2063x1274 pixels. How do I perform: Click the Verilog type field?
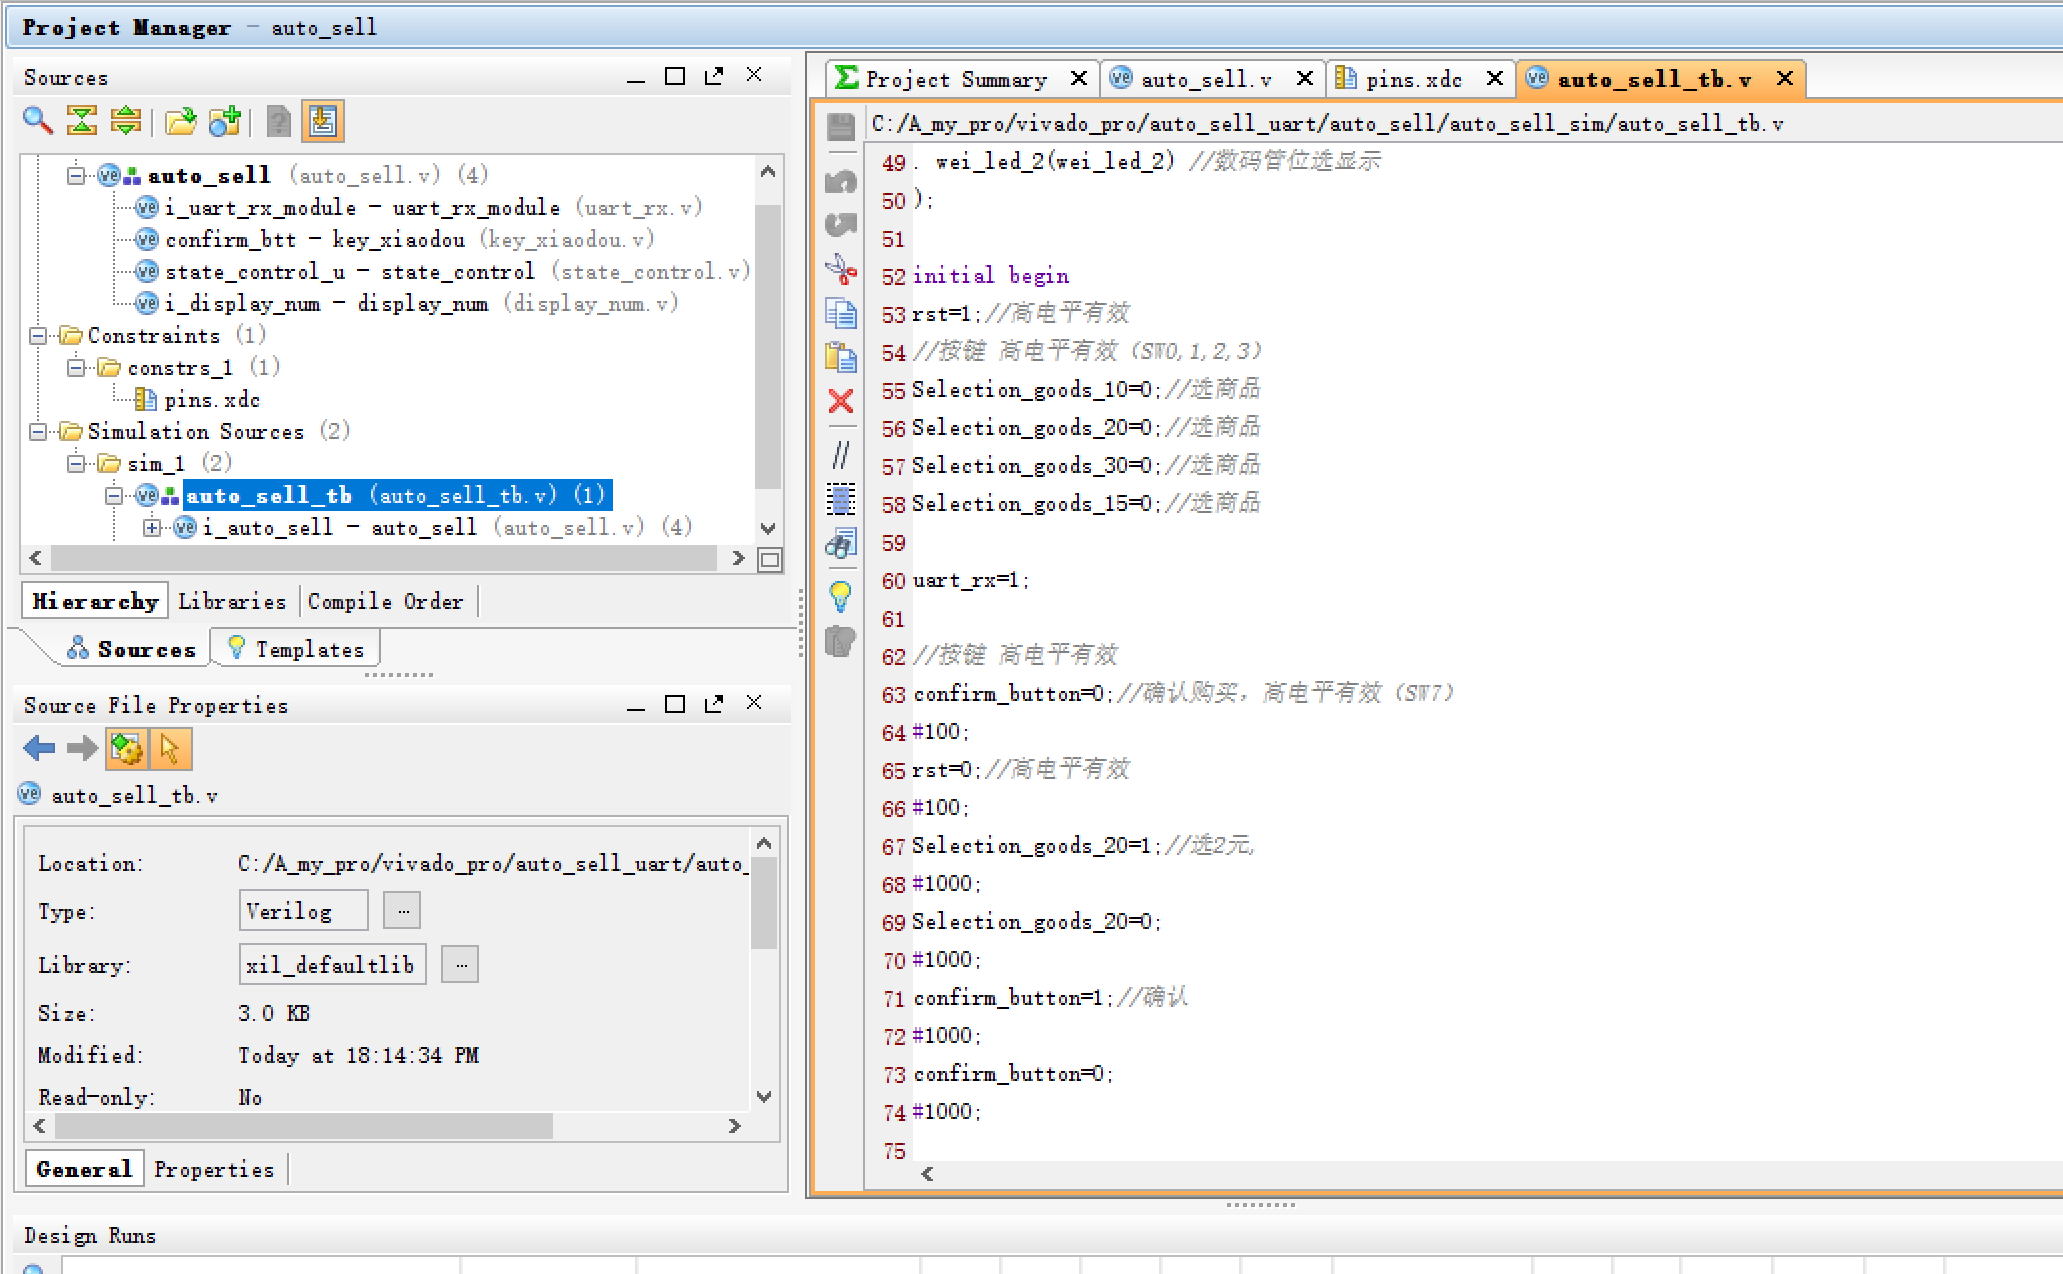click(x=304, y=911)
